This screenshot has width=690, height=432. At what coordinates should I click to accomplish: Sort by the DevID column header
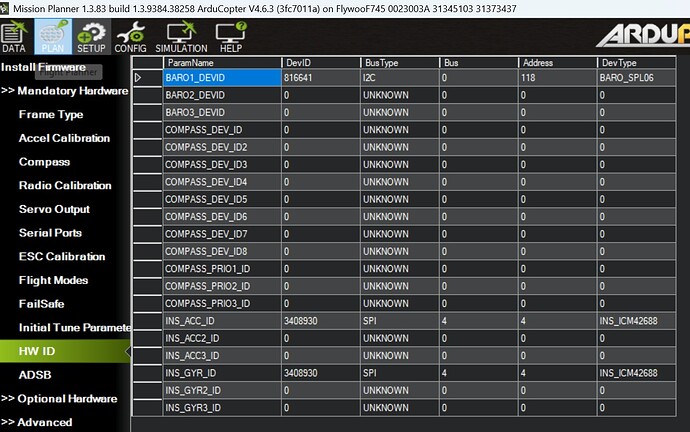pos(321,63)
